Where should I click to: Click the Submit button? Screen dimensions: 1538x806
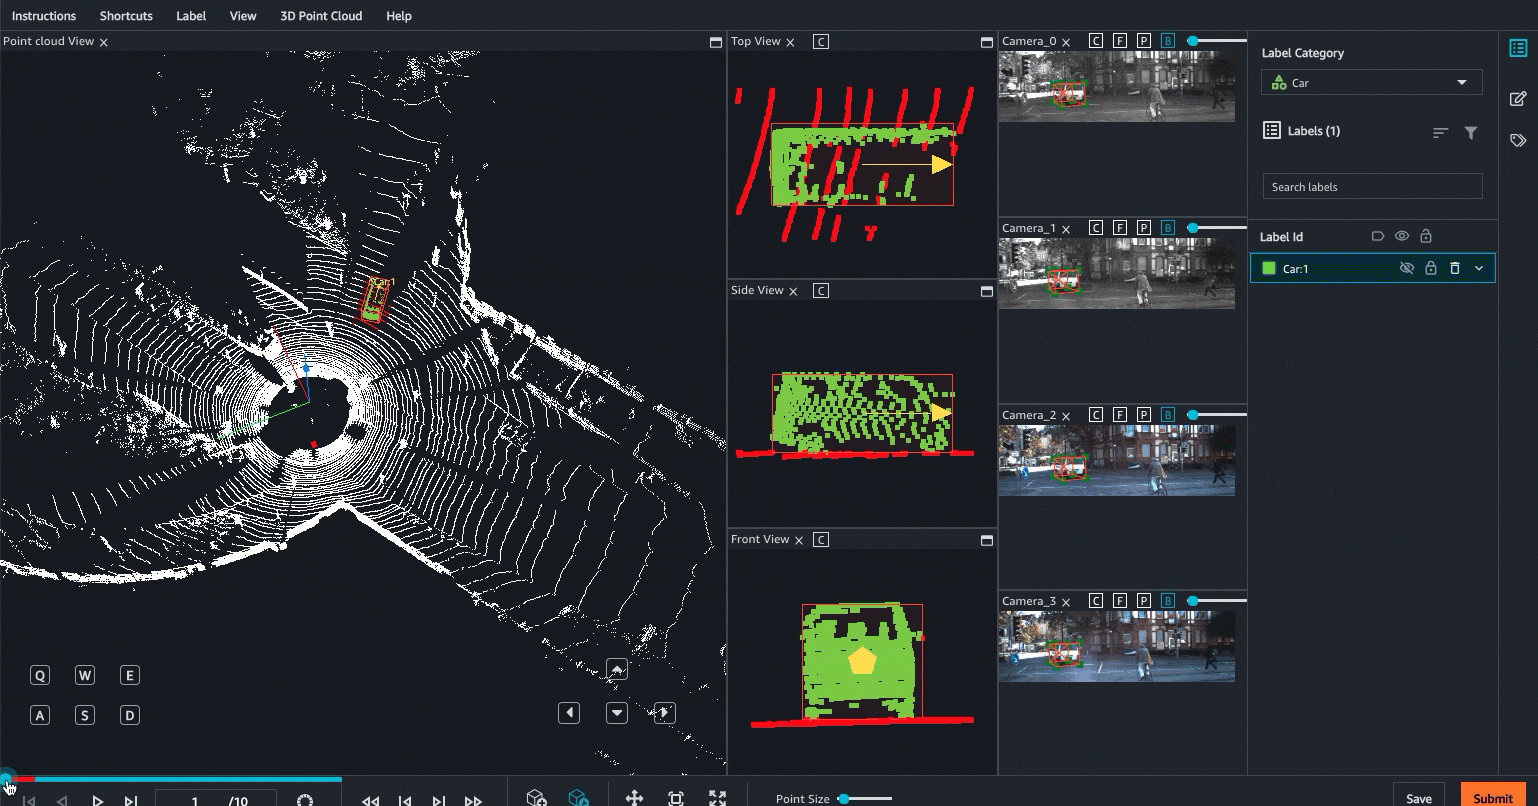(1492, 796)
